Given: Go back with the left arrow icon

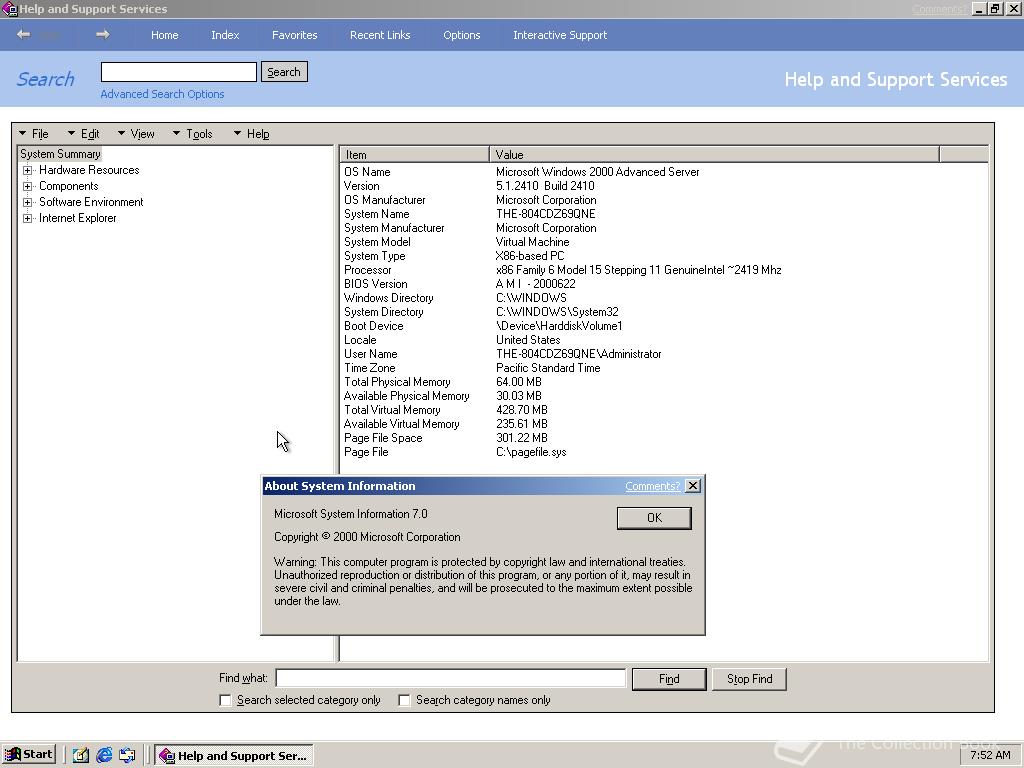Looking at the screenshot, I should (24, 35).
